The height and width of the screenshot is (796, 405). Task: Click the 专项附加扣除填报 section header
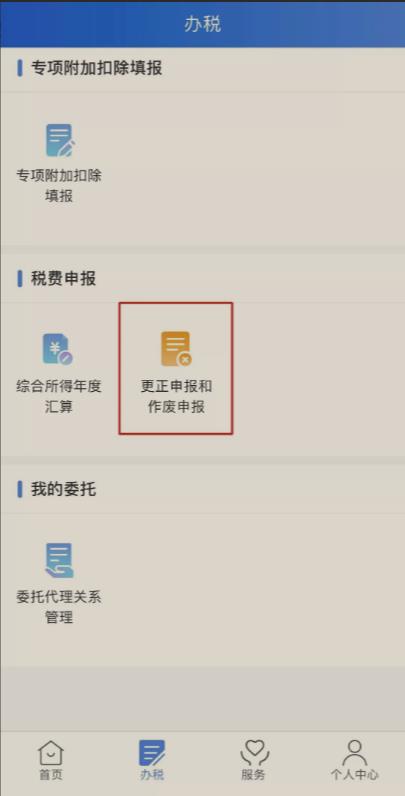[96, 68]
